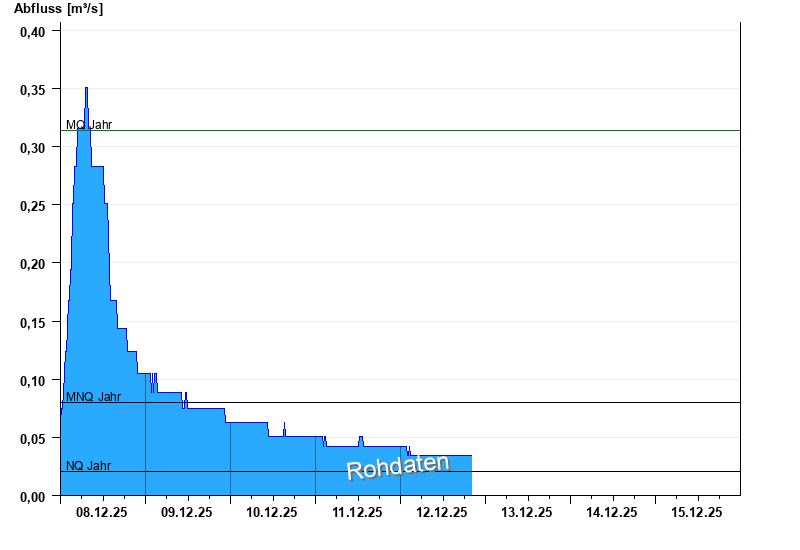
Task: Click the 0,35 y-axis label
Action: tap(33, 90)
